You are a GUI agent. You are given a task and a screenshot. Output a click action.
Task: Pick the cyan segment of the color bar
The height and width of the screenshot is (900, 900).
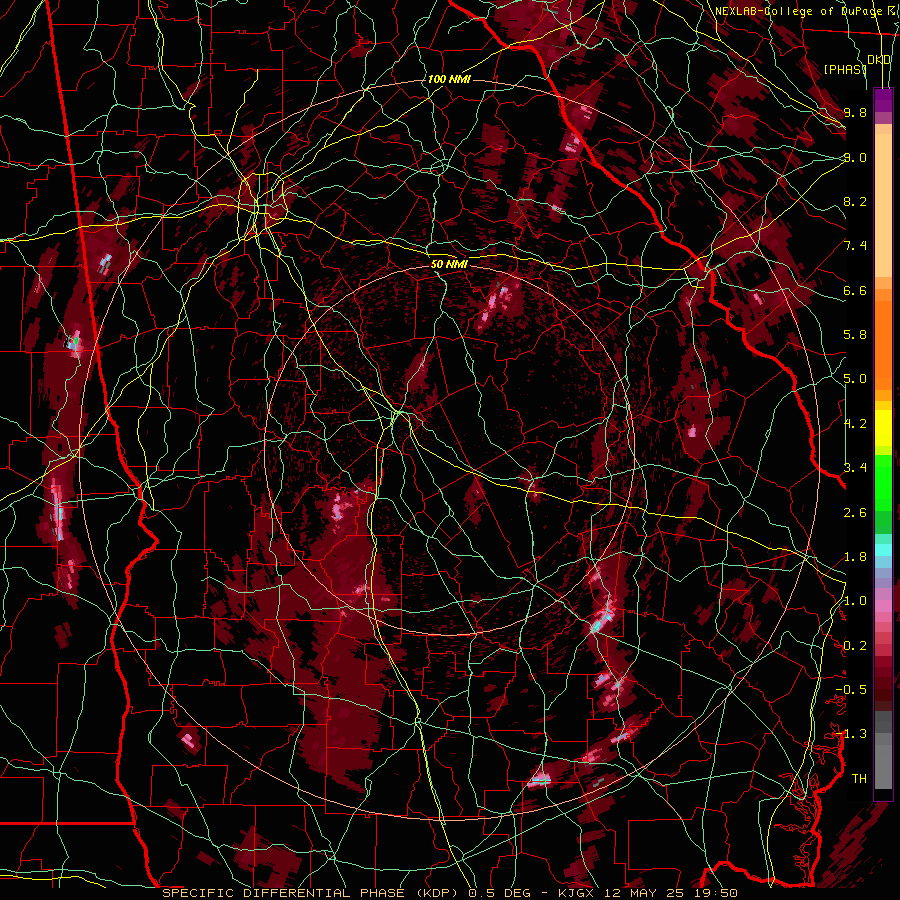[x=883, y=550]
